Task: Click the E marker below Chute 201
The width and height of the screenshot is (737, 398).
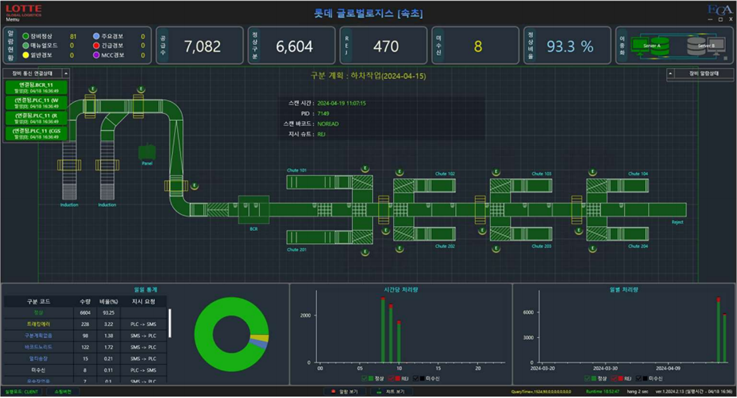Action: 365,253
